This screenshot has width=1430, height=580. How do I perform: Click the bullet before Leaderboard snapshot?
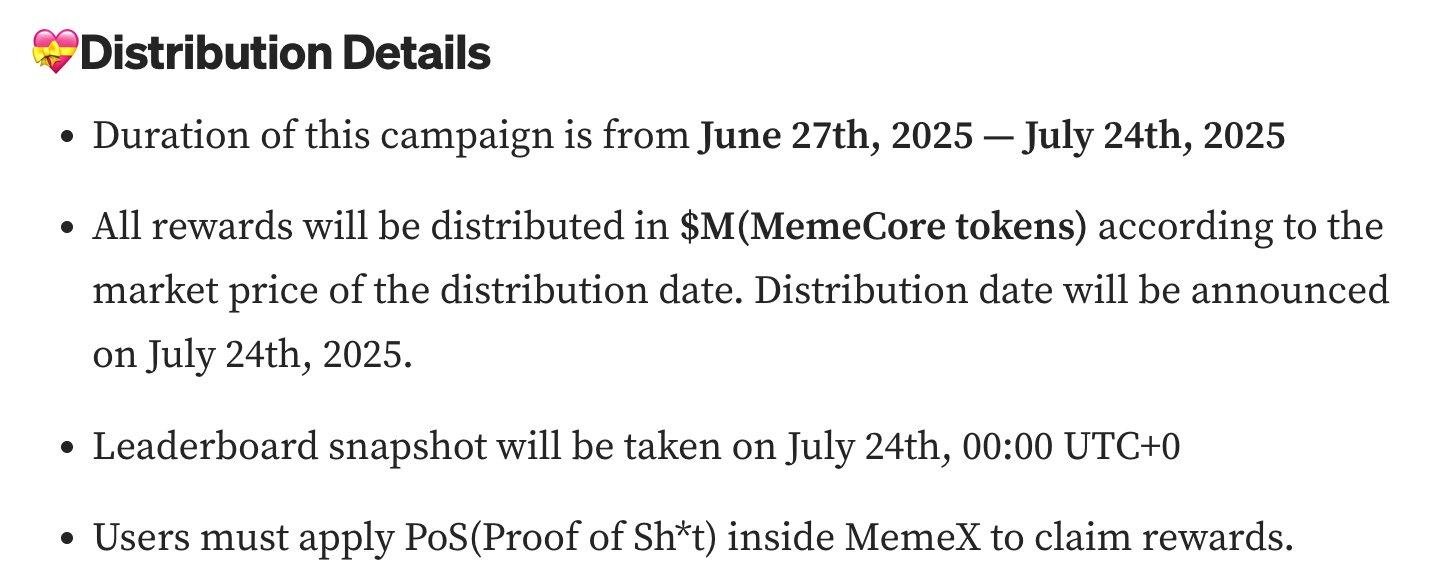click(x=68, y=449)
